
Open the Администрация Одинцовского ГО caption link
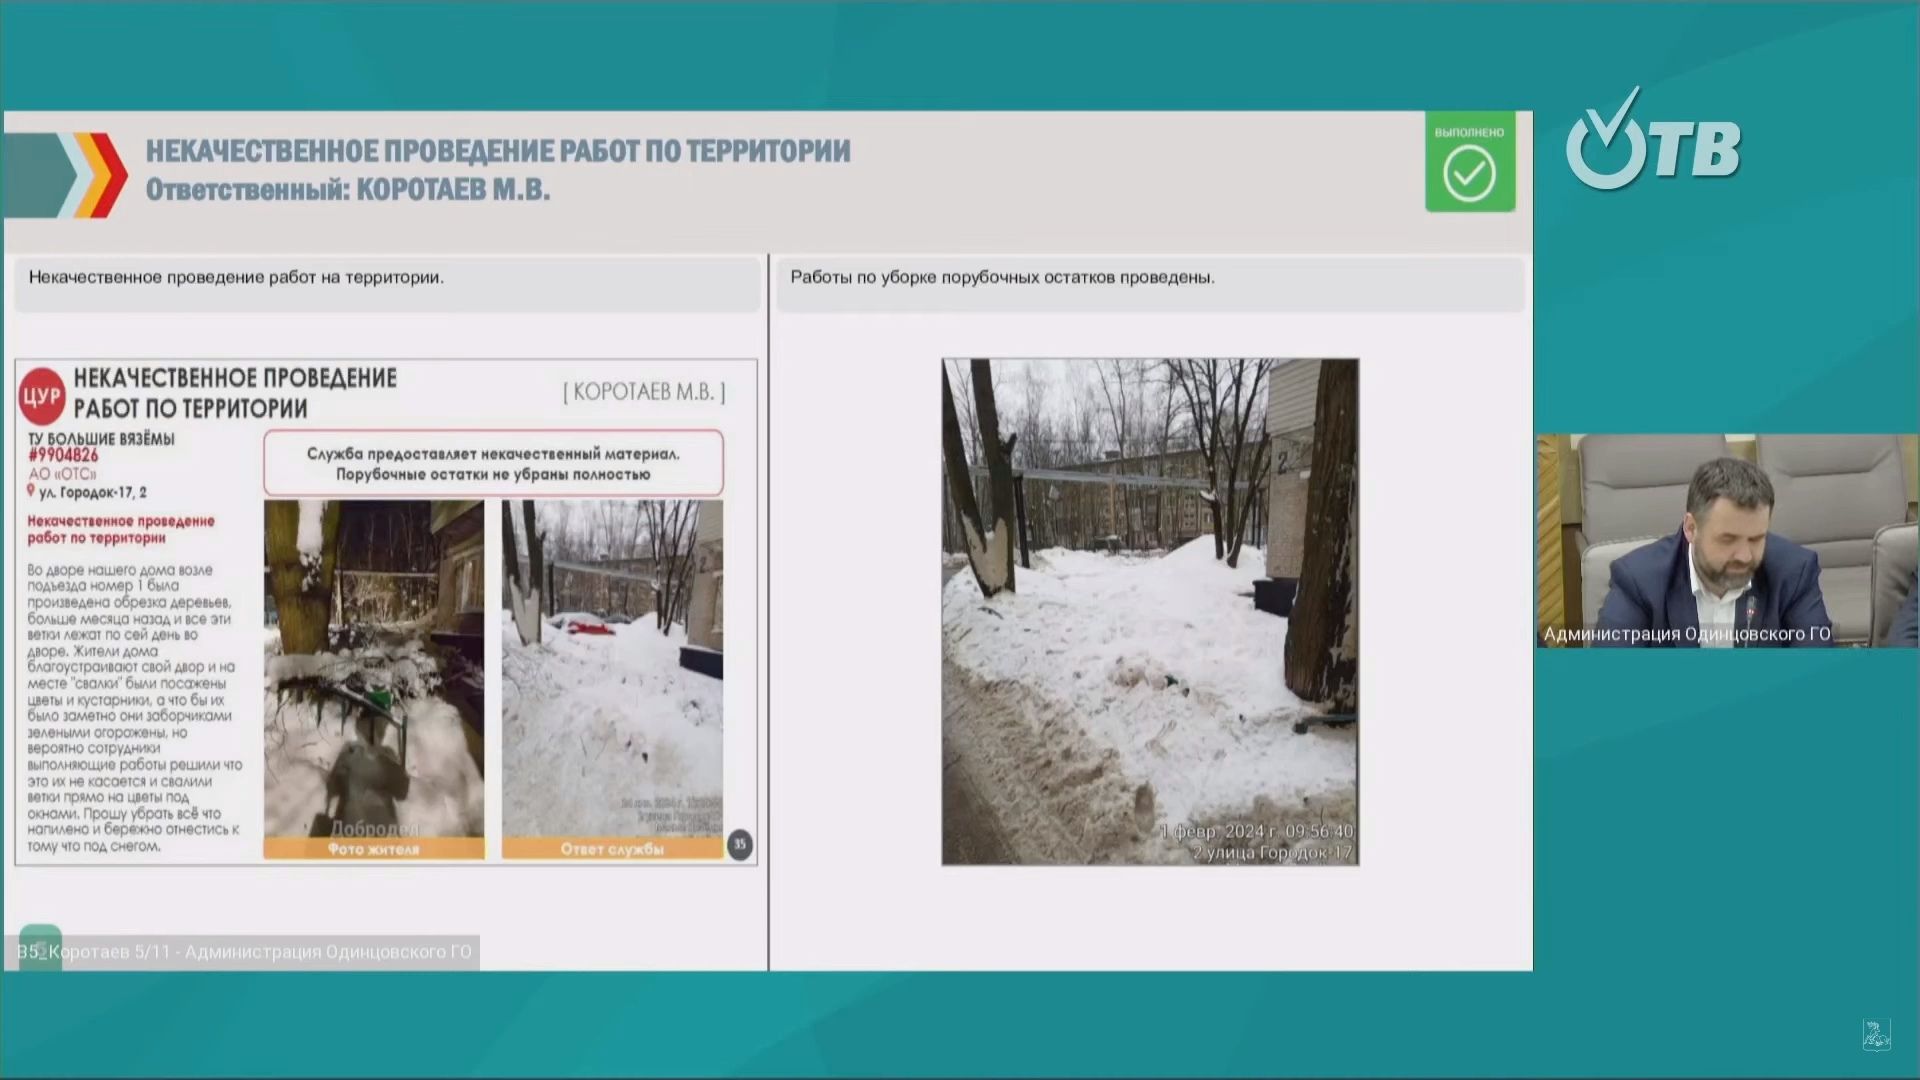[x=1686, y=632]
